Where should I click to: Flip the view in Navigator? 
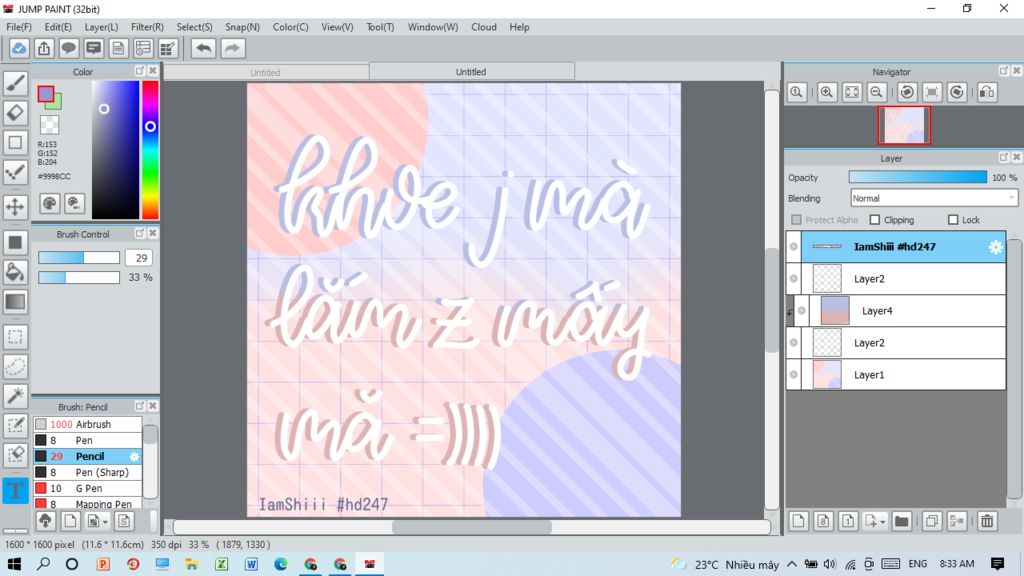(987, 92)
